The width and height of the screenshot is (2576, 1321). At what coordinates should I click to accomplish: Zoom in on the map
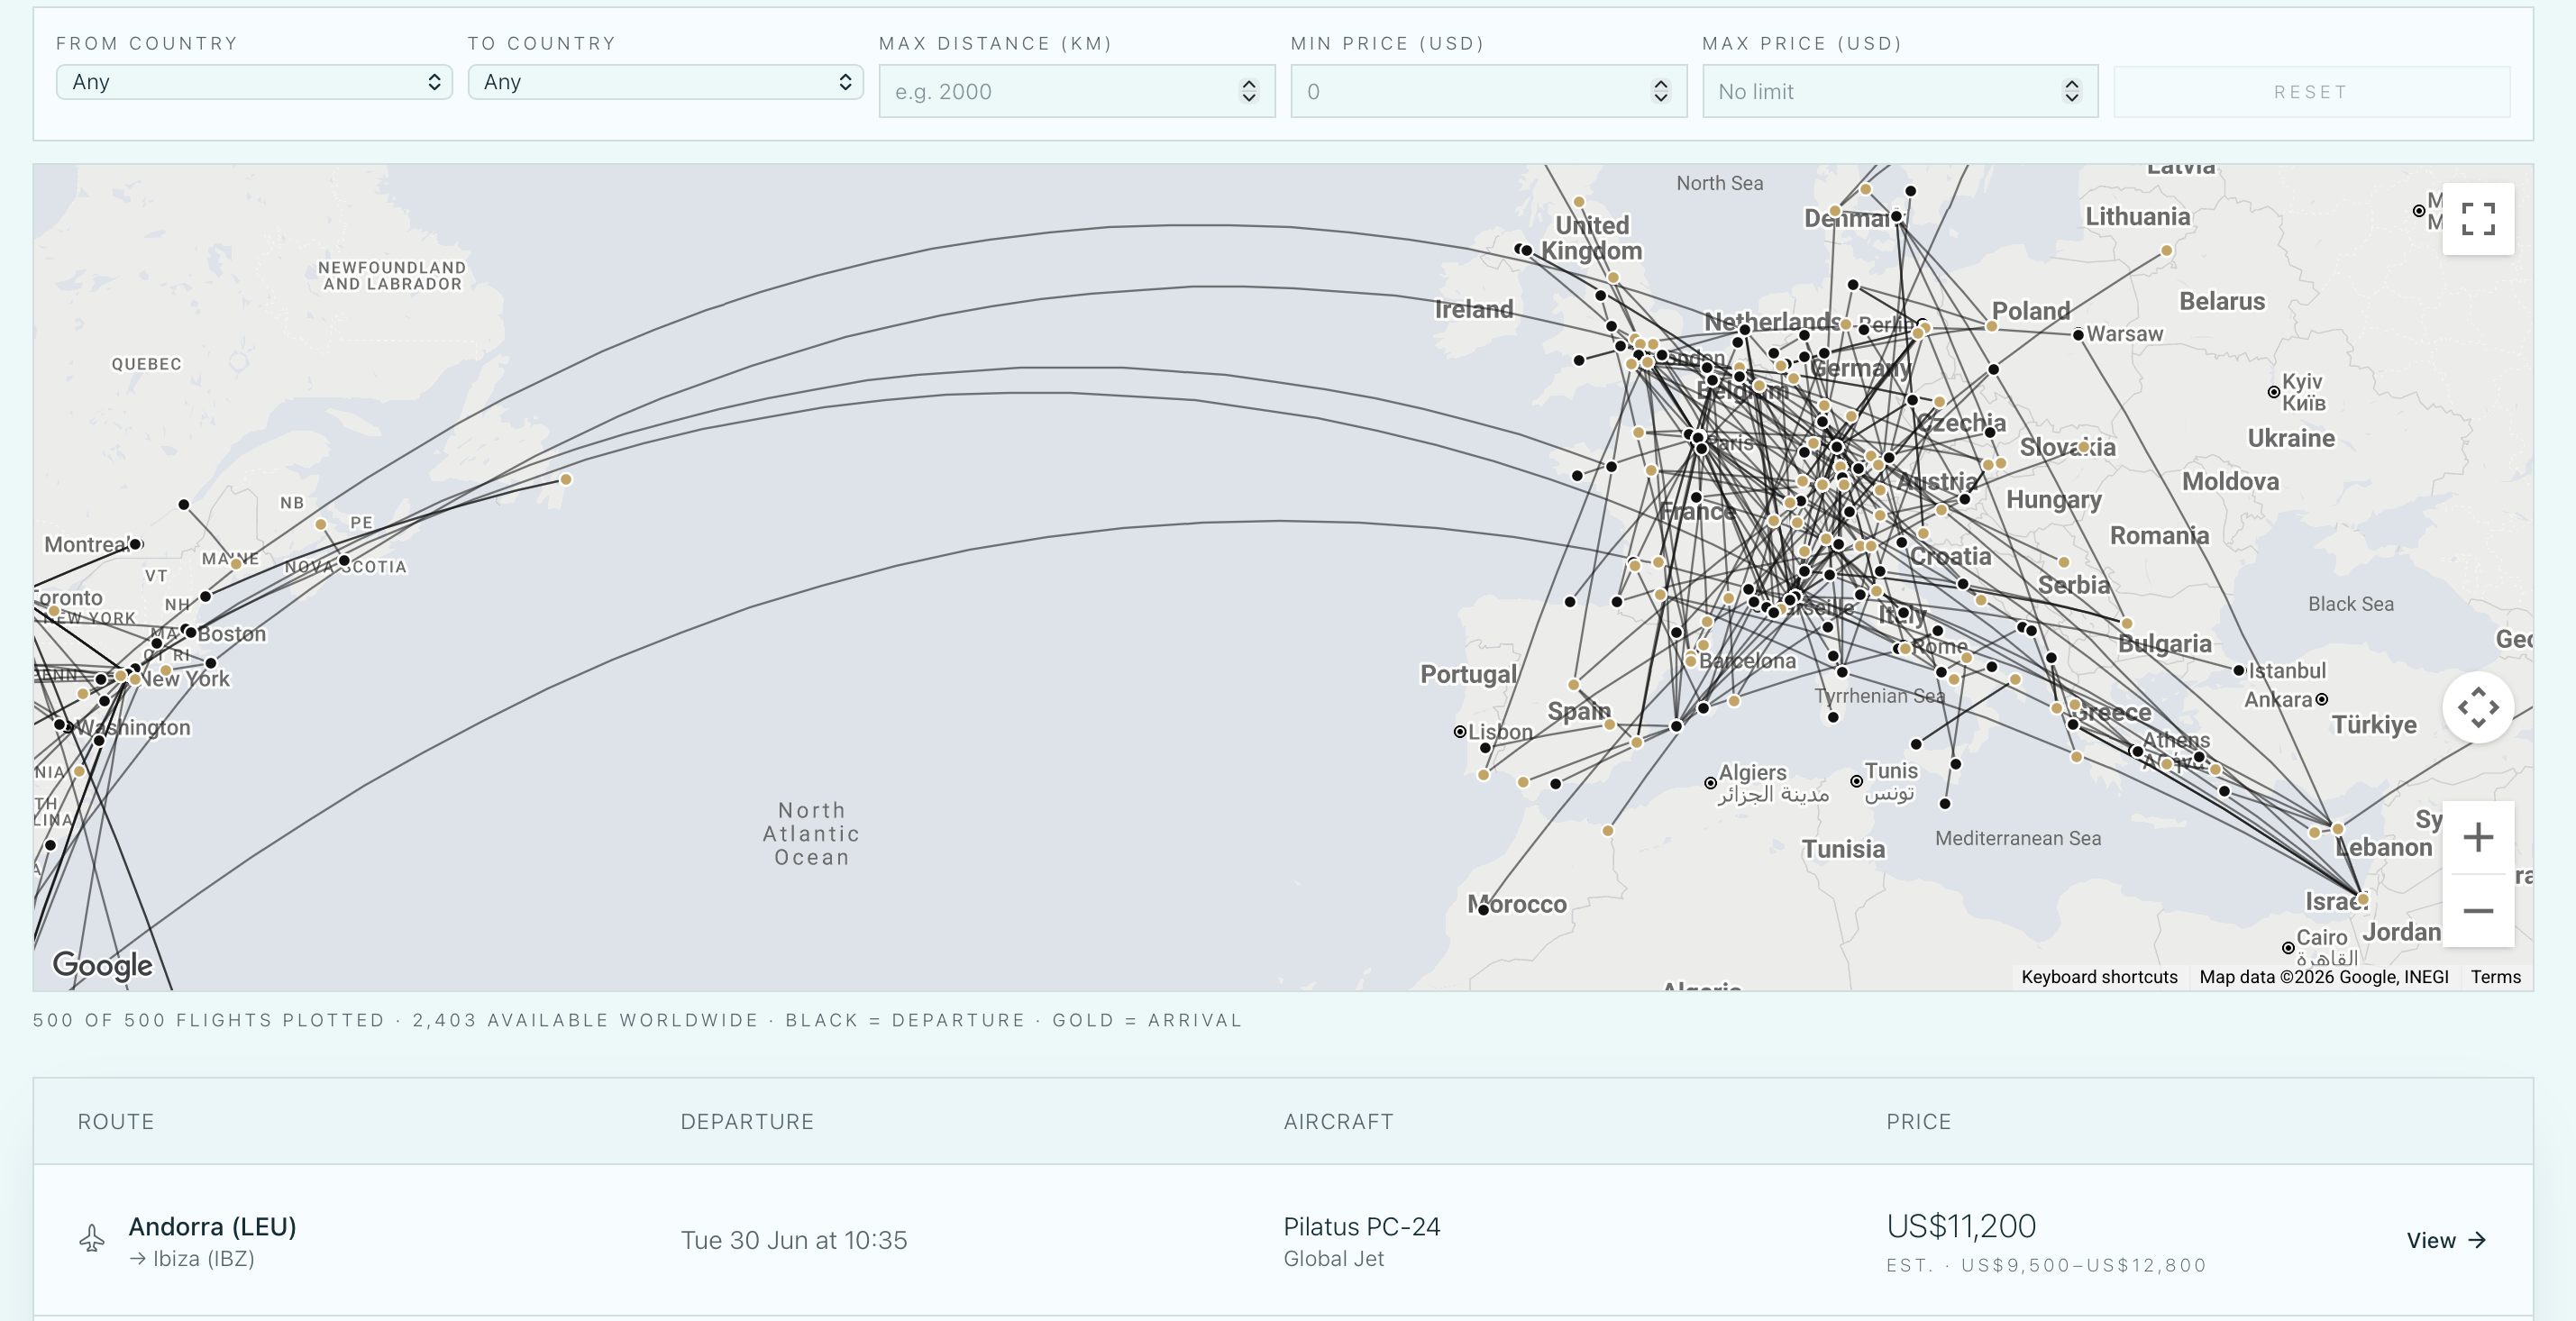(x=2477, y=837)
